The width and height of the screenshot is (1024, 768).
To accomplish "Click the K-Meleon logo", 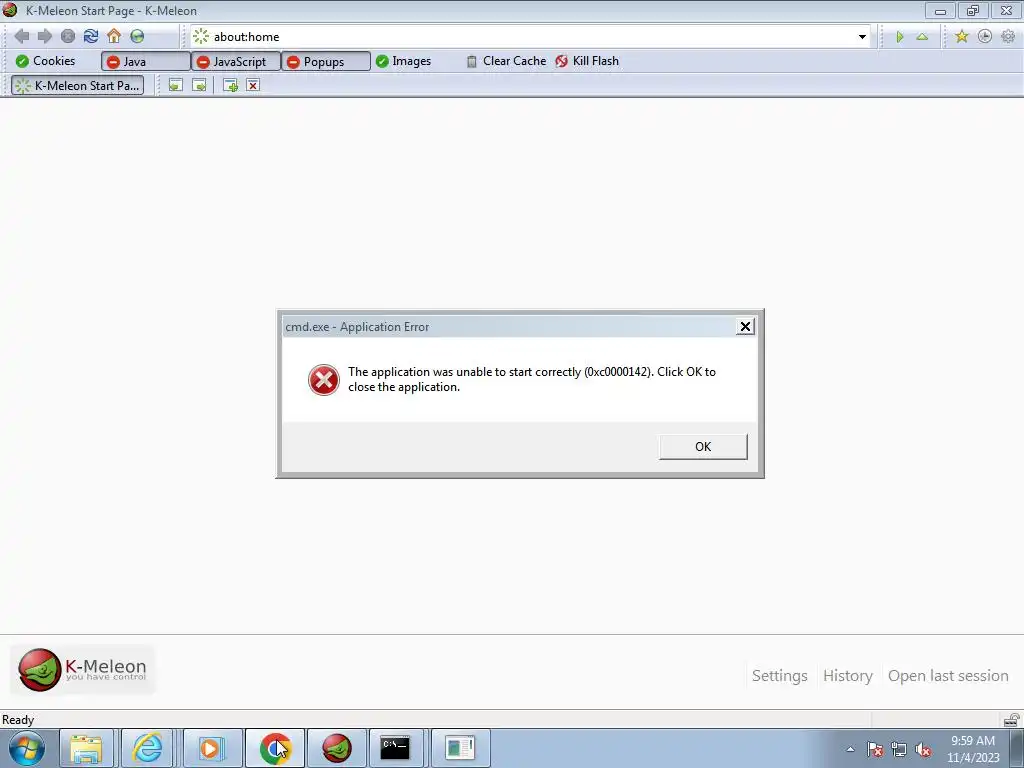I will [x=83, y=669].
